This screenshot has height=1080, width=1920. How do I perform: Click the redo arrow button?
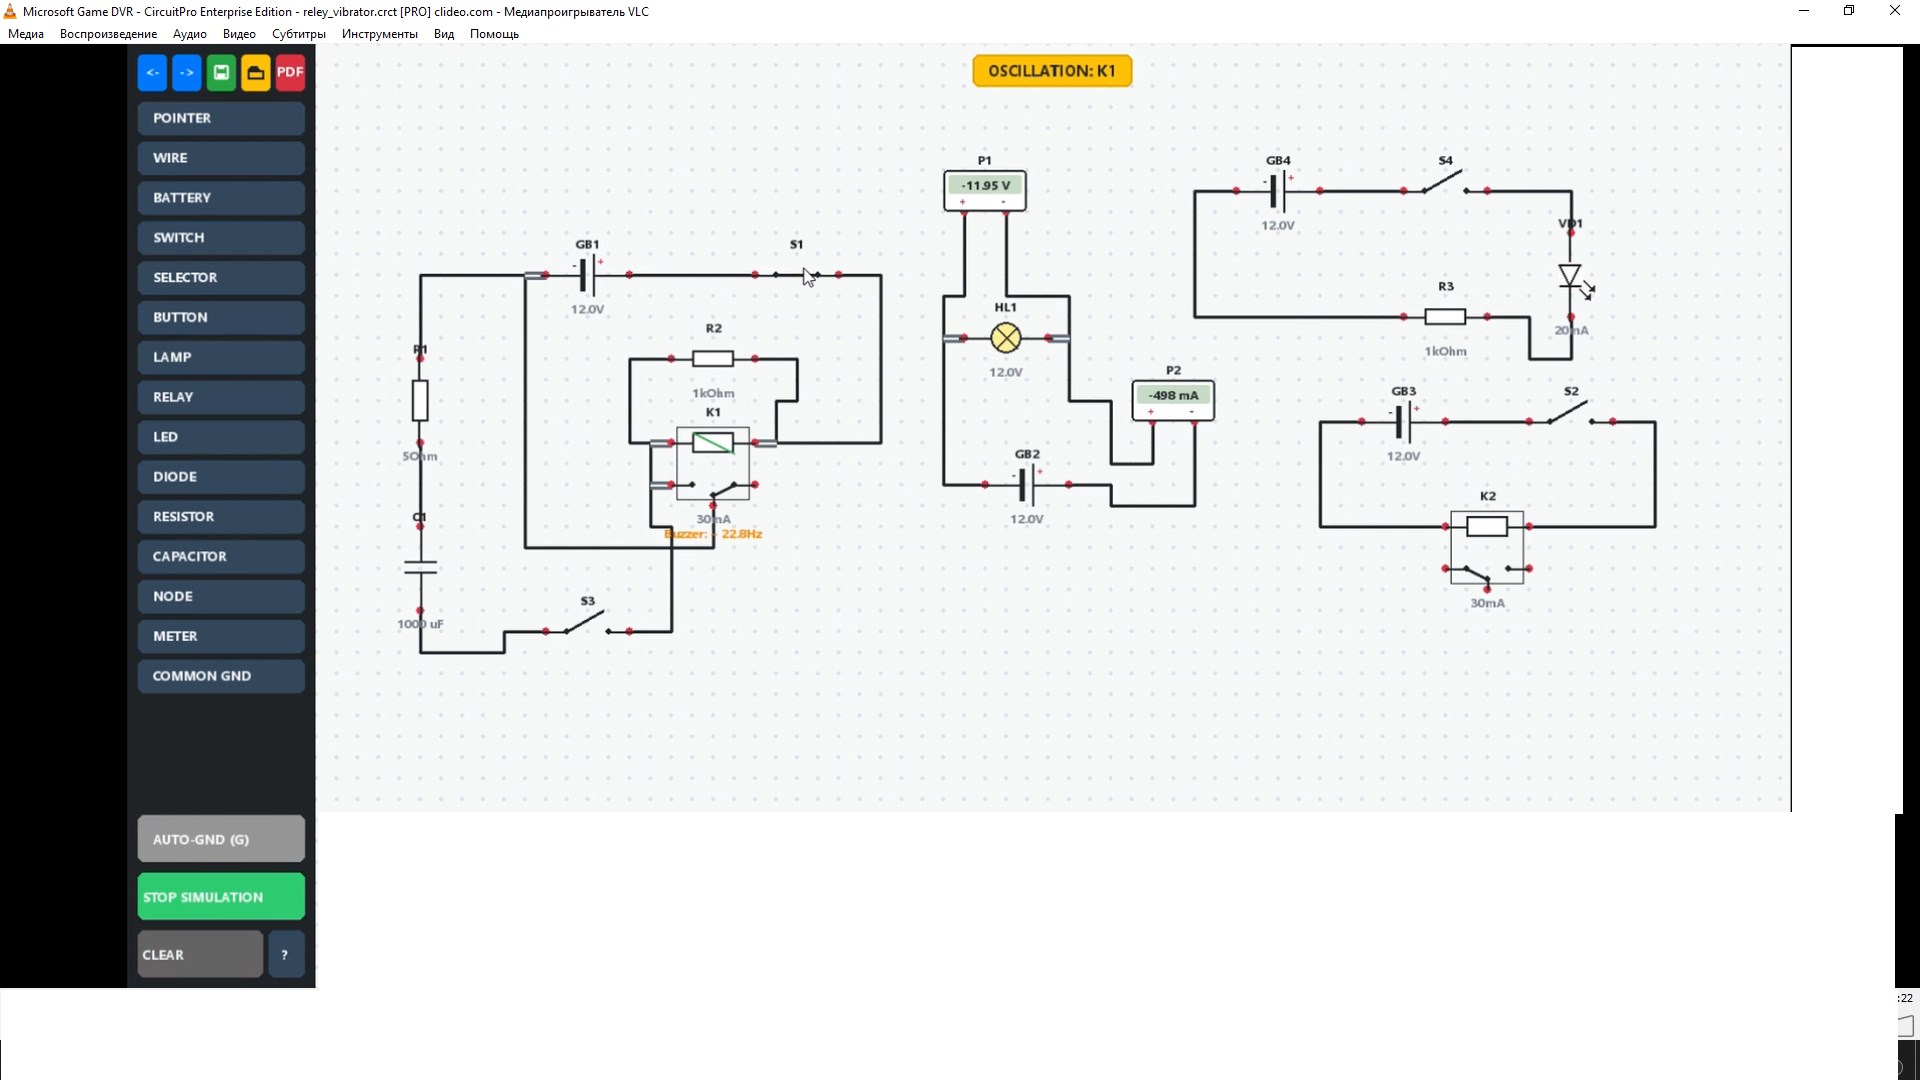pos(186,72)
